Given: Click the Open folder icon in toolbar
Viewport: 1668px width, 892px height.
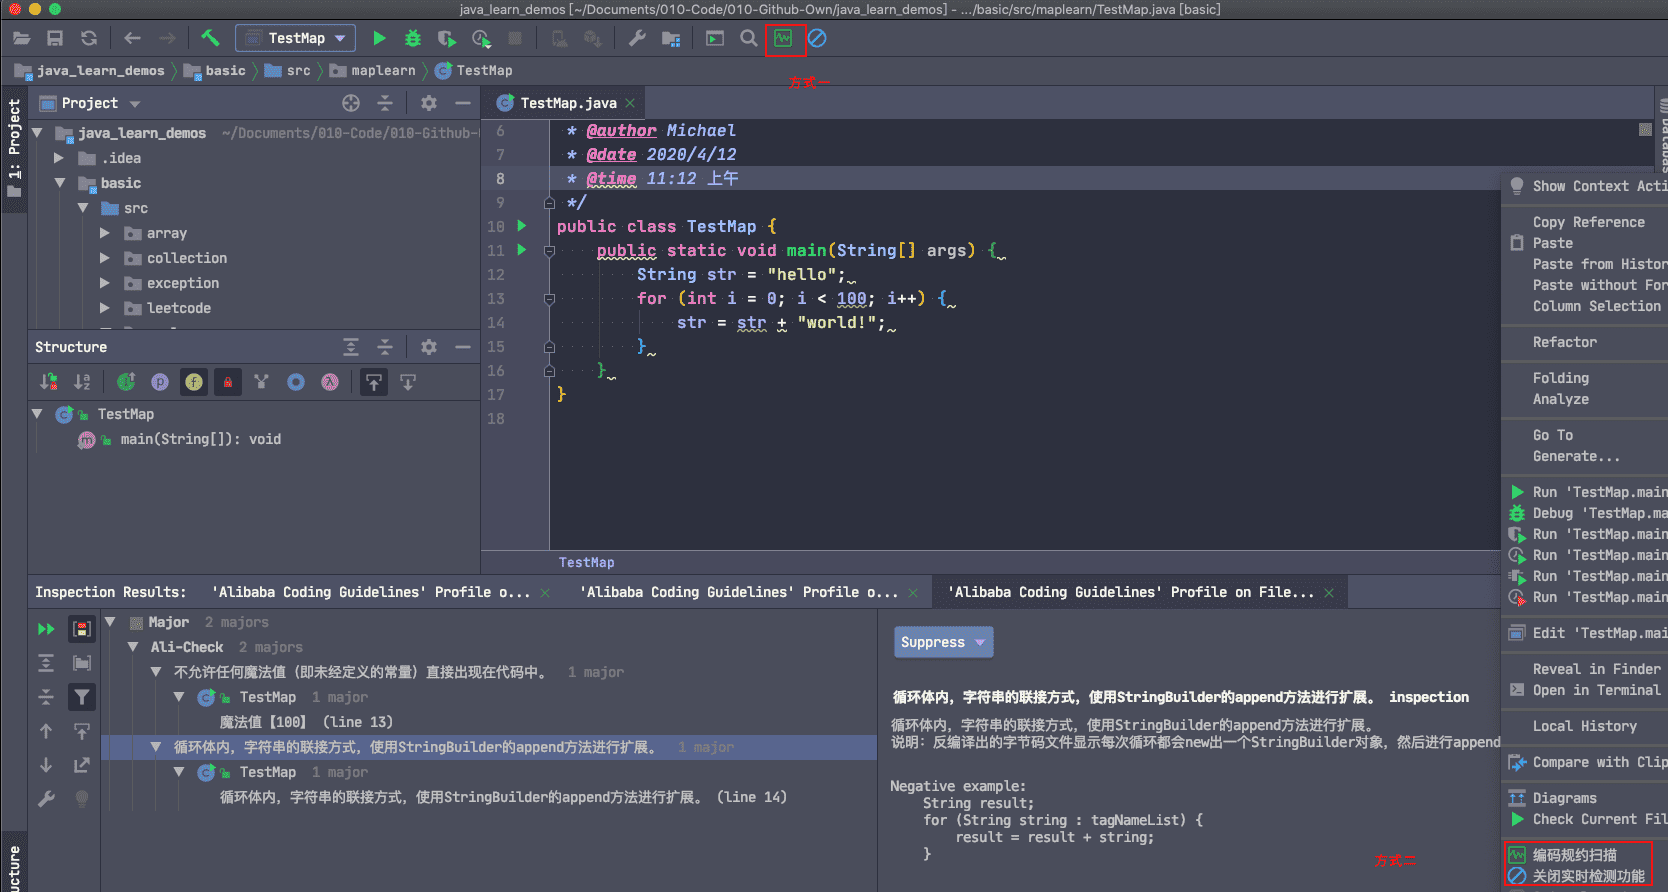Looking at the screenshot, I should (x=21, y=38).
